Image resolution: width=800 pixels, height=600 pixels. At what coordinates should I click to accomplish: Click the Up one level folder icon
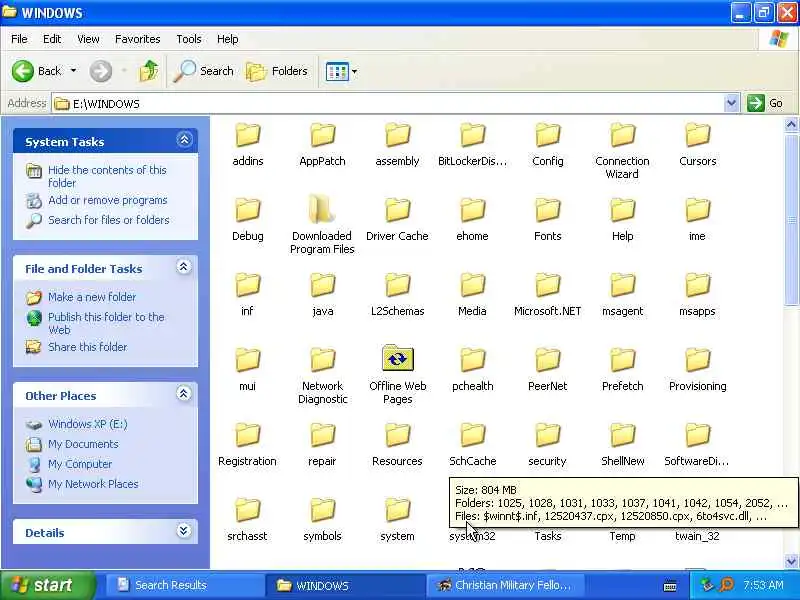coord(148,71)
